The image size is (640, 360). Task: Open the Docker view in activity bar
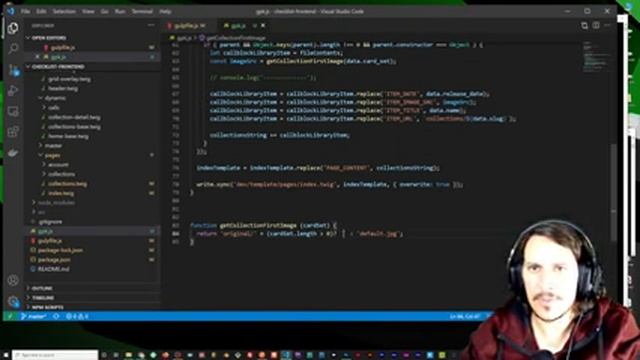click(x=13, y=153)
